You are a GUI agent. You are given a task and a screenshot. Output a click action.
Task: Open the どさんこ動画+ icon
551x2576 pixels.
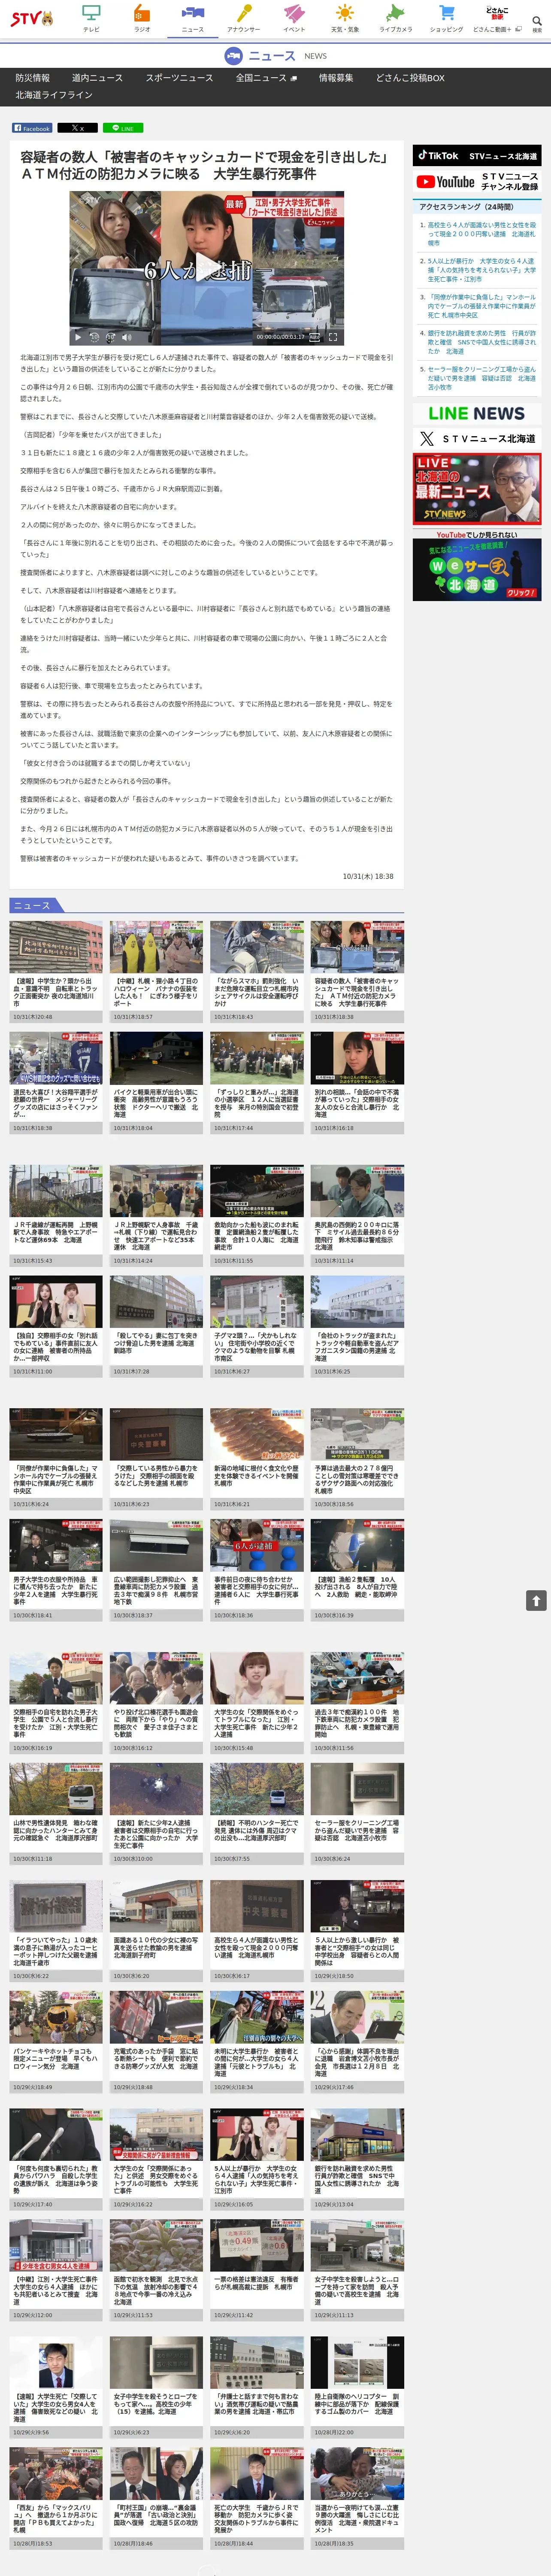click(497, 18)
